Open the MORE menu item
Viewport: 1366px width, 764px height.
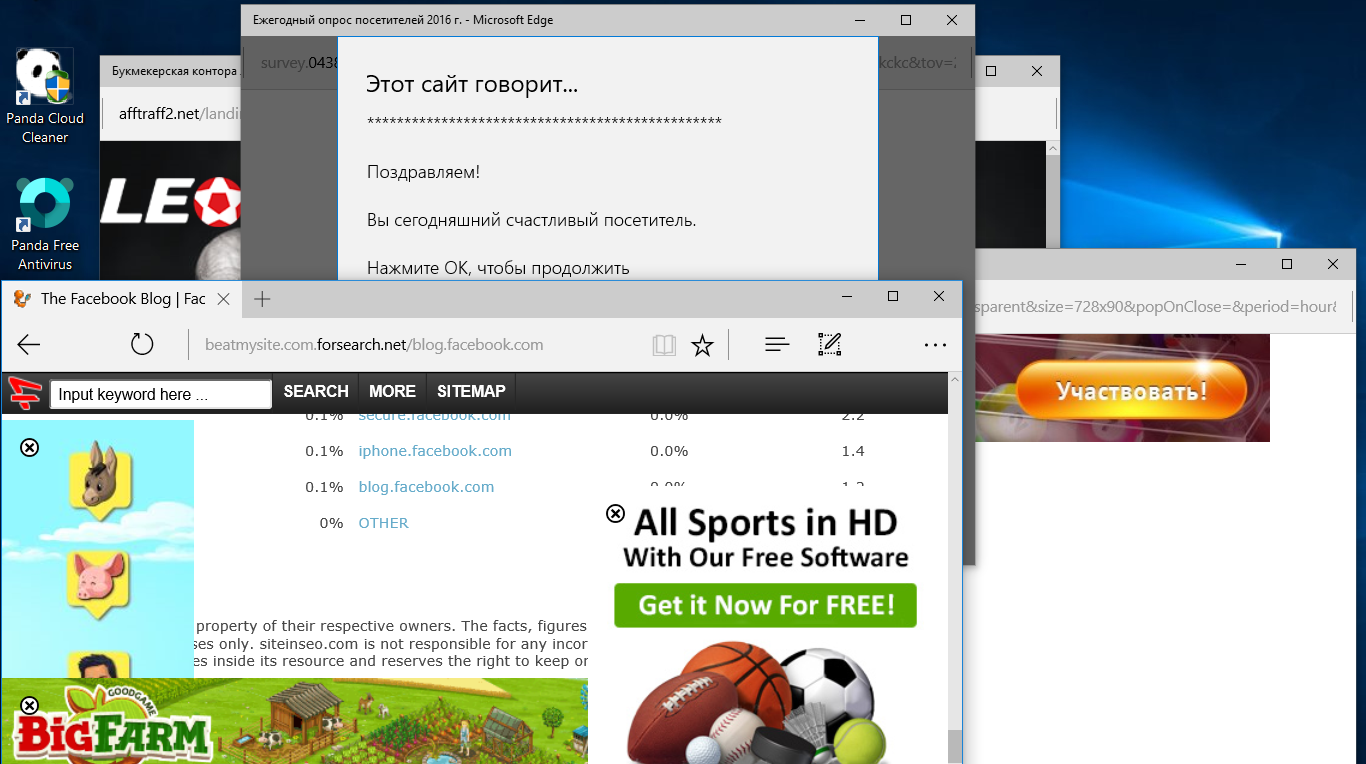tap(392, 391)
